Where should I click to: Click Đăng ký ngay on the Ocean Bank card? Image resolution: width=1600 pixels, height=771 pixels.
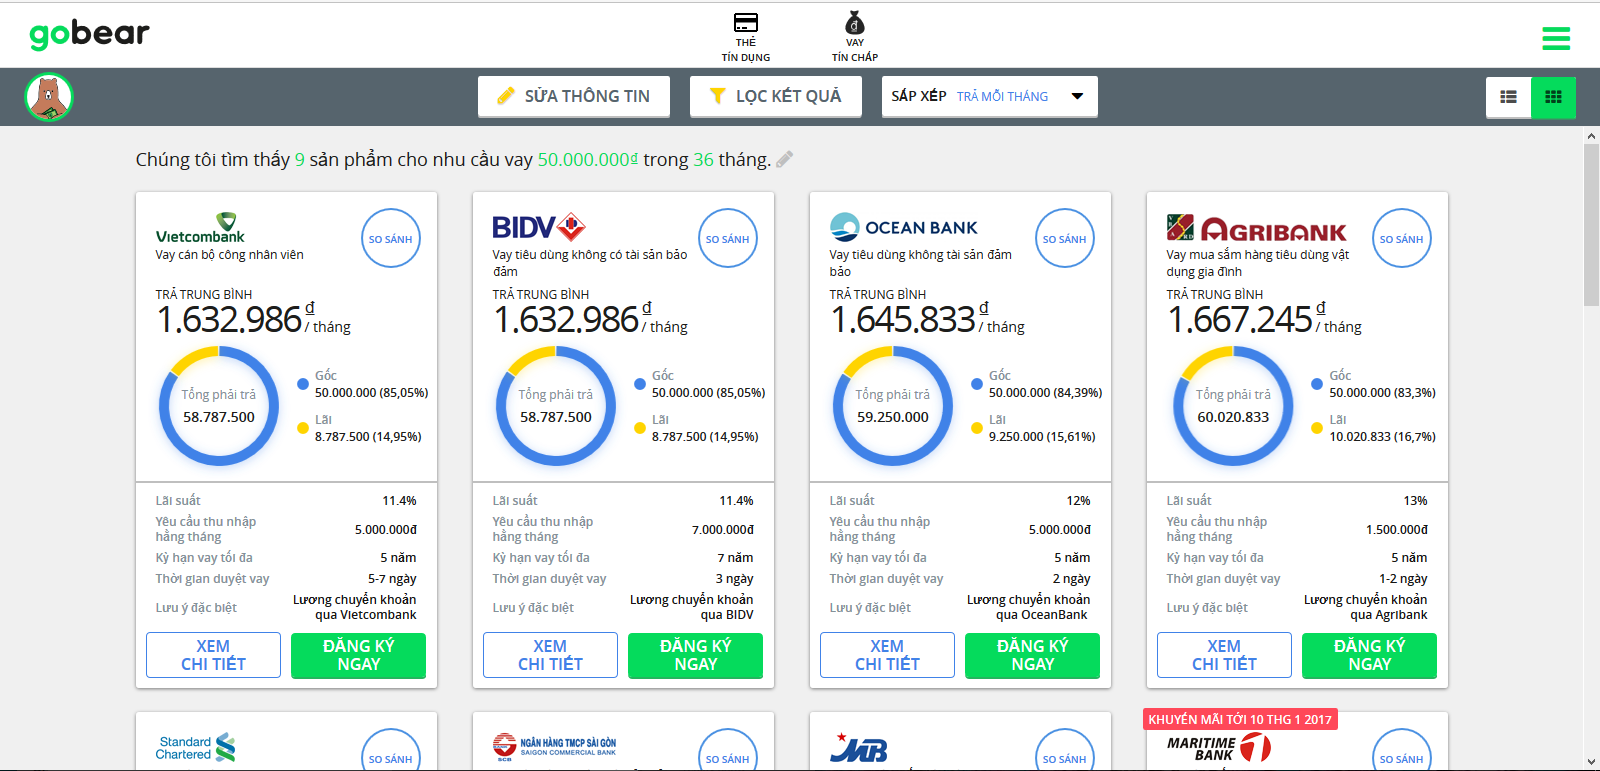click(x=1032, y=655)
